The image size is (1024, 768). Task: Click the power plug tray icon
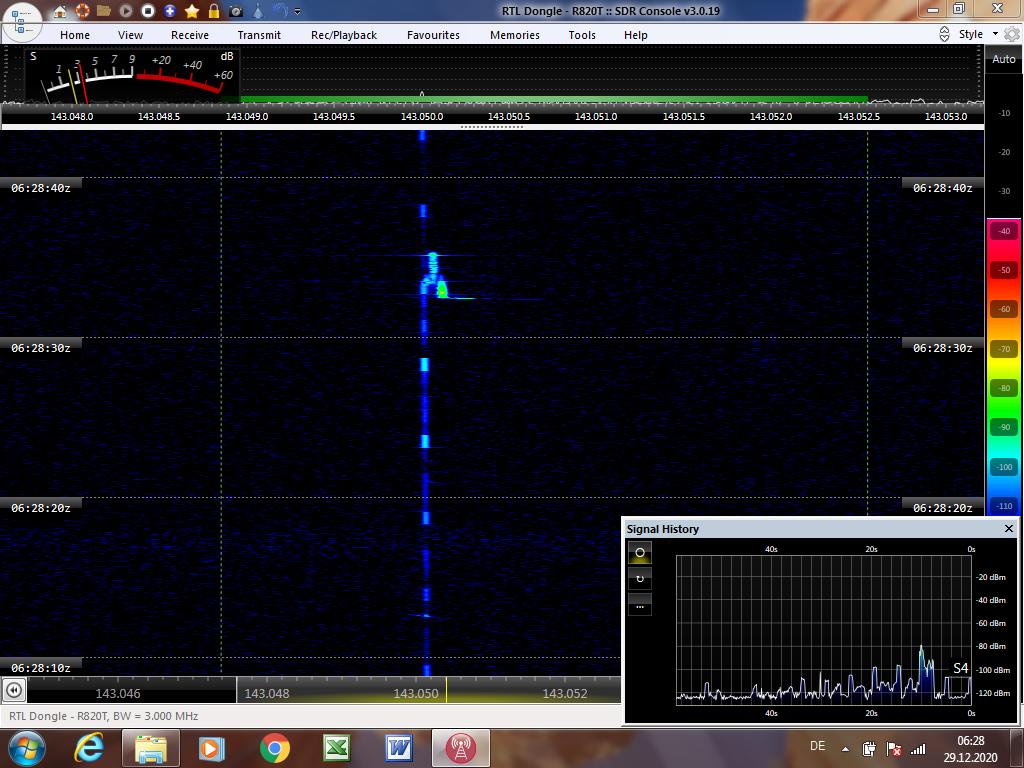pos(869,749)
